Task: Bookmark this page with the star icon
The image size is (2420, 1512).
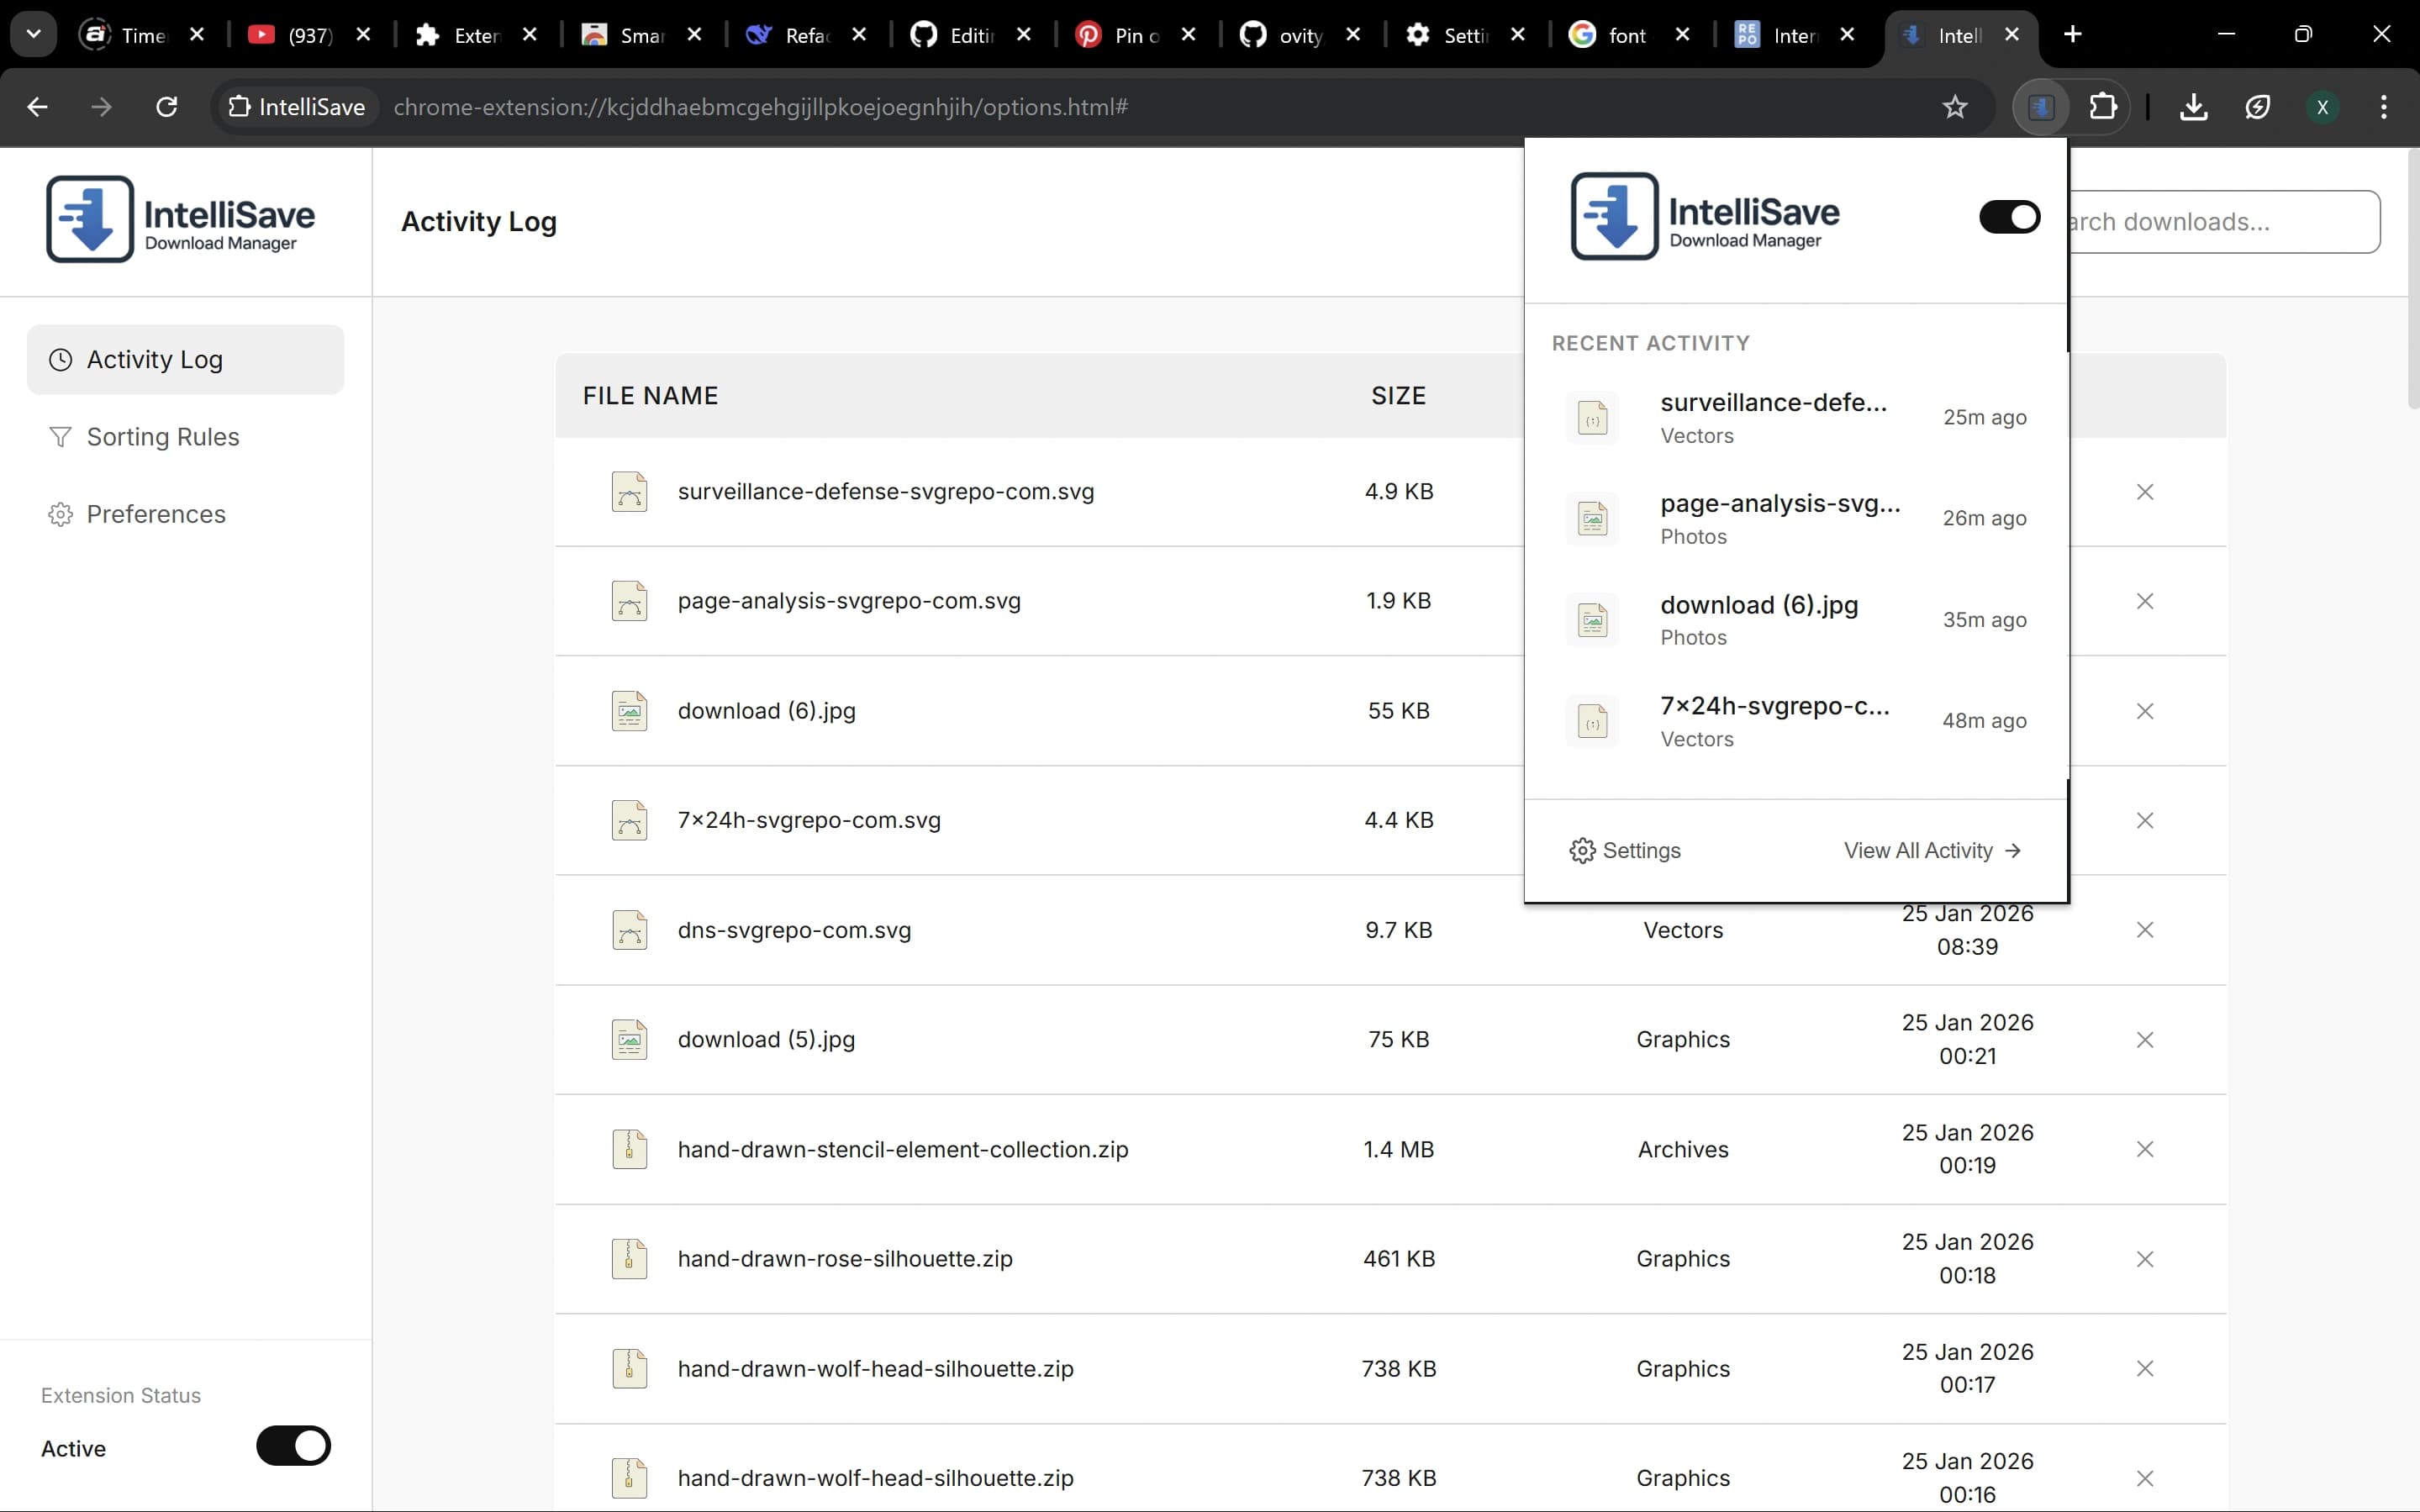Action: click(1954, 107)
